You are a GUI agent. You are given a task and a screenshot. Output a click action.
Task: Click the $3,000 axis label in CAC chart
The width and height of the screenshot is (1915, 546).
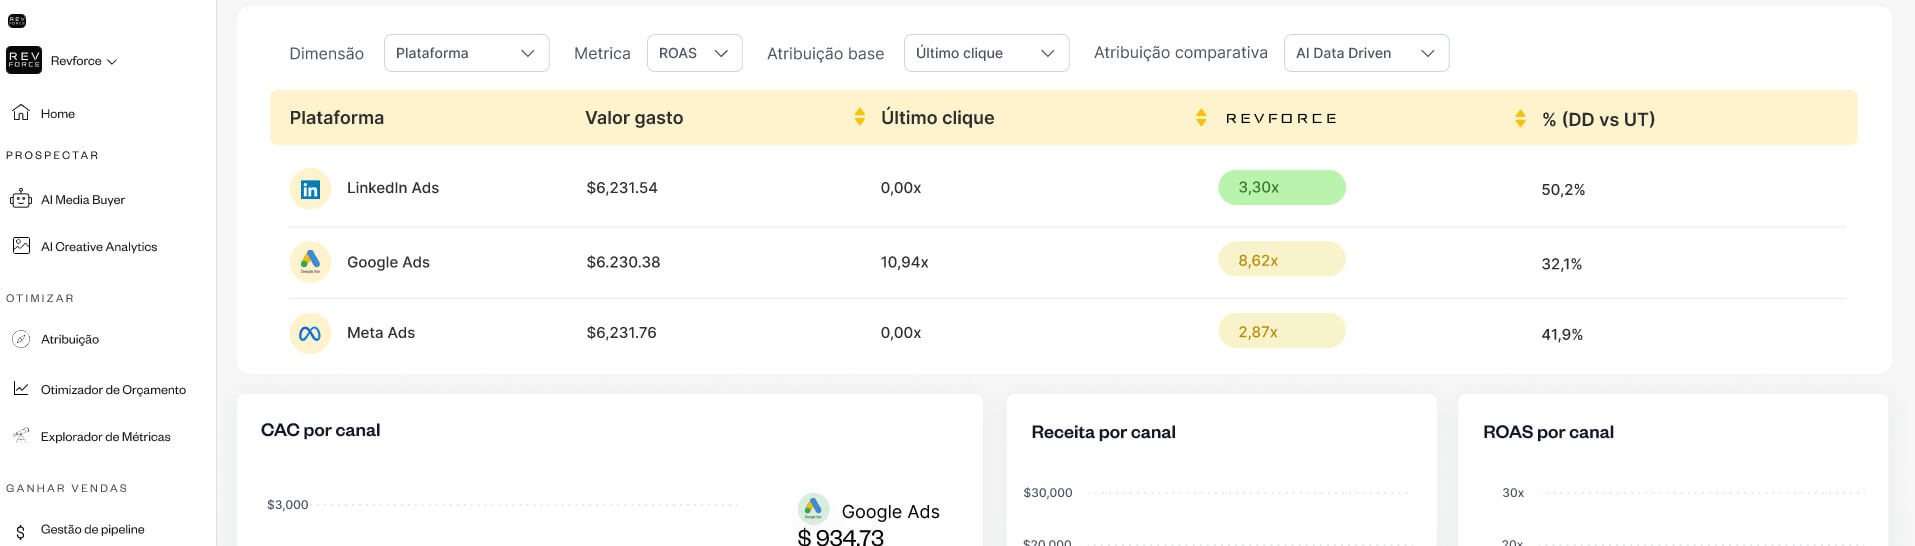pos(287,505)
